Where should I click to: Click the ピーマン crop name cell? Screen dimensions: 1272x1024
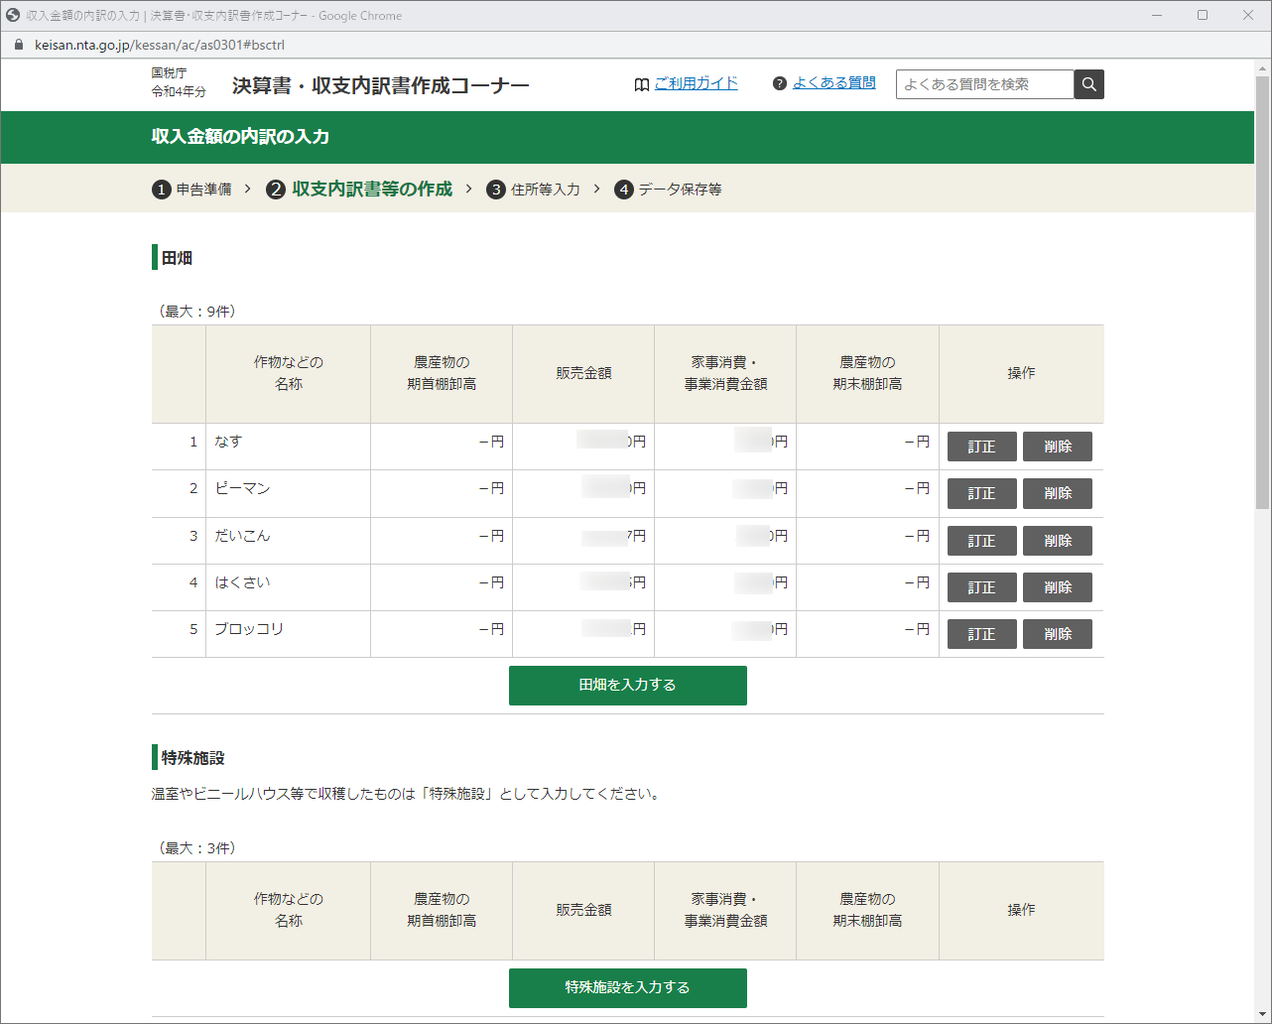pos(288,494)
